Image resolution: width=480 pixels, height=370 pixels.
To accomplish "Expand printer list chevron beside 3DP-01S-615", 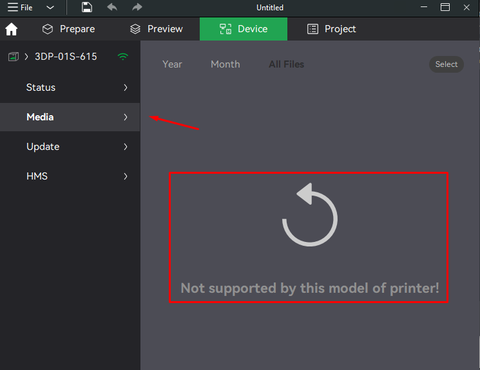I will click(26, 57).
